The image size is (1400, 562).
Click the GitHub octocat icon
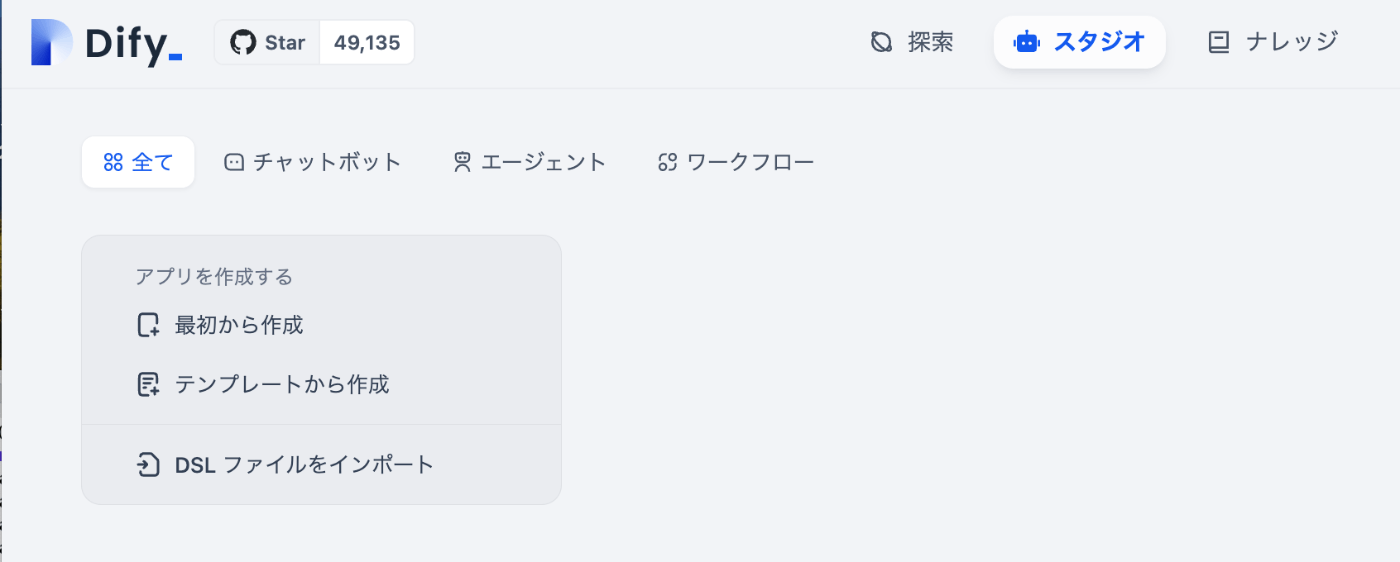tap(242, 43)
